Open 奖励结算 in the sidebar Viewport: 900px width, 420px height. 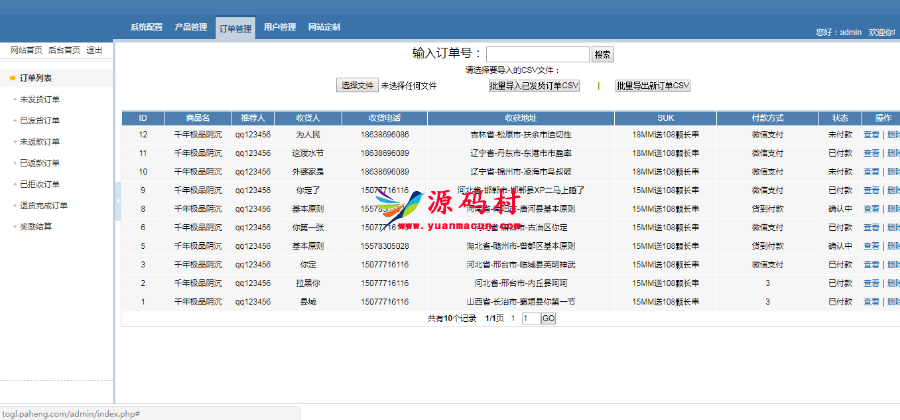(36, 227)
